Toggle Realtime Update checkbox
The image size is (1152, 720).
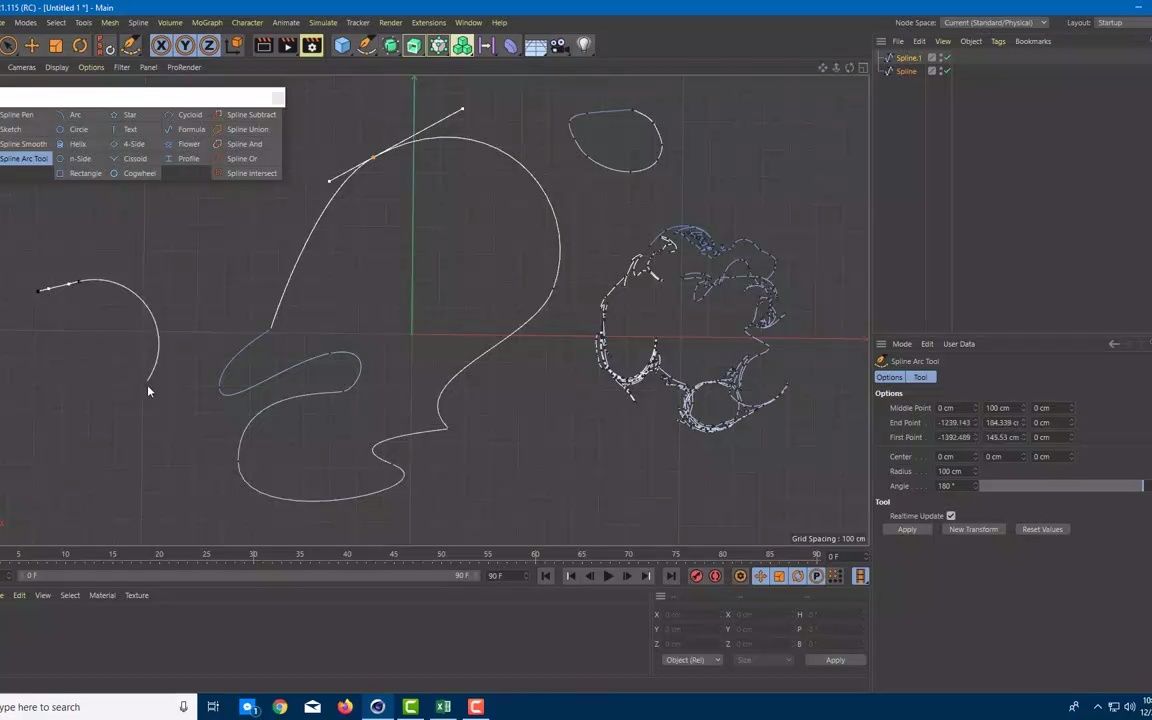pos(951,516)
